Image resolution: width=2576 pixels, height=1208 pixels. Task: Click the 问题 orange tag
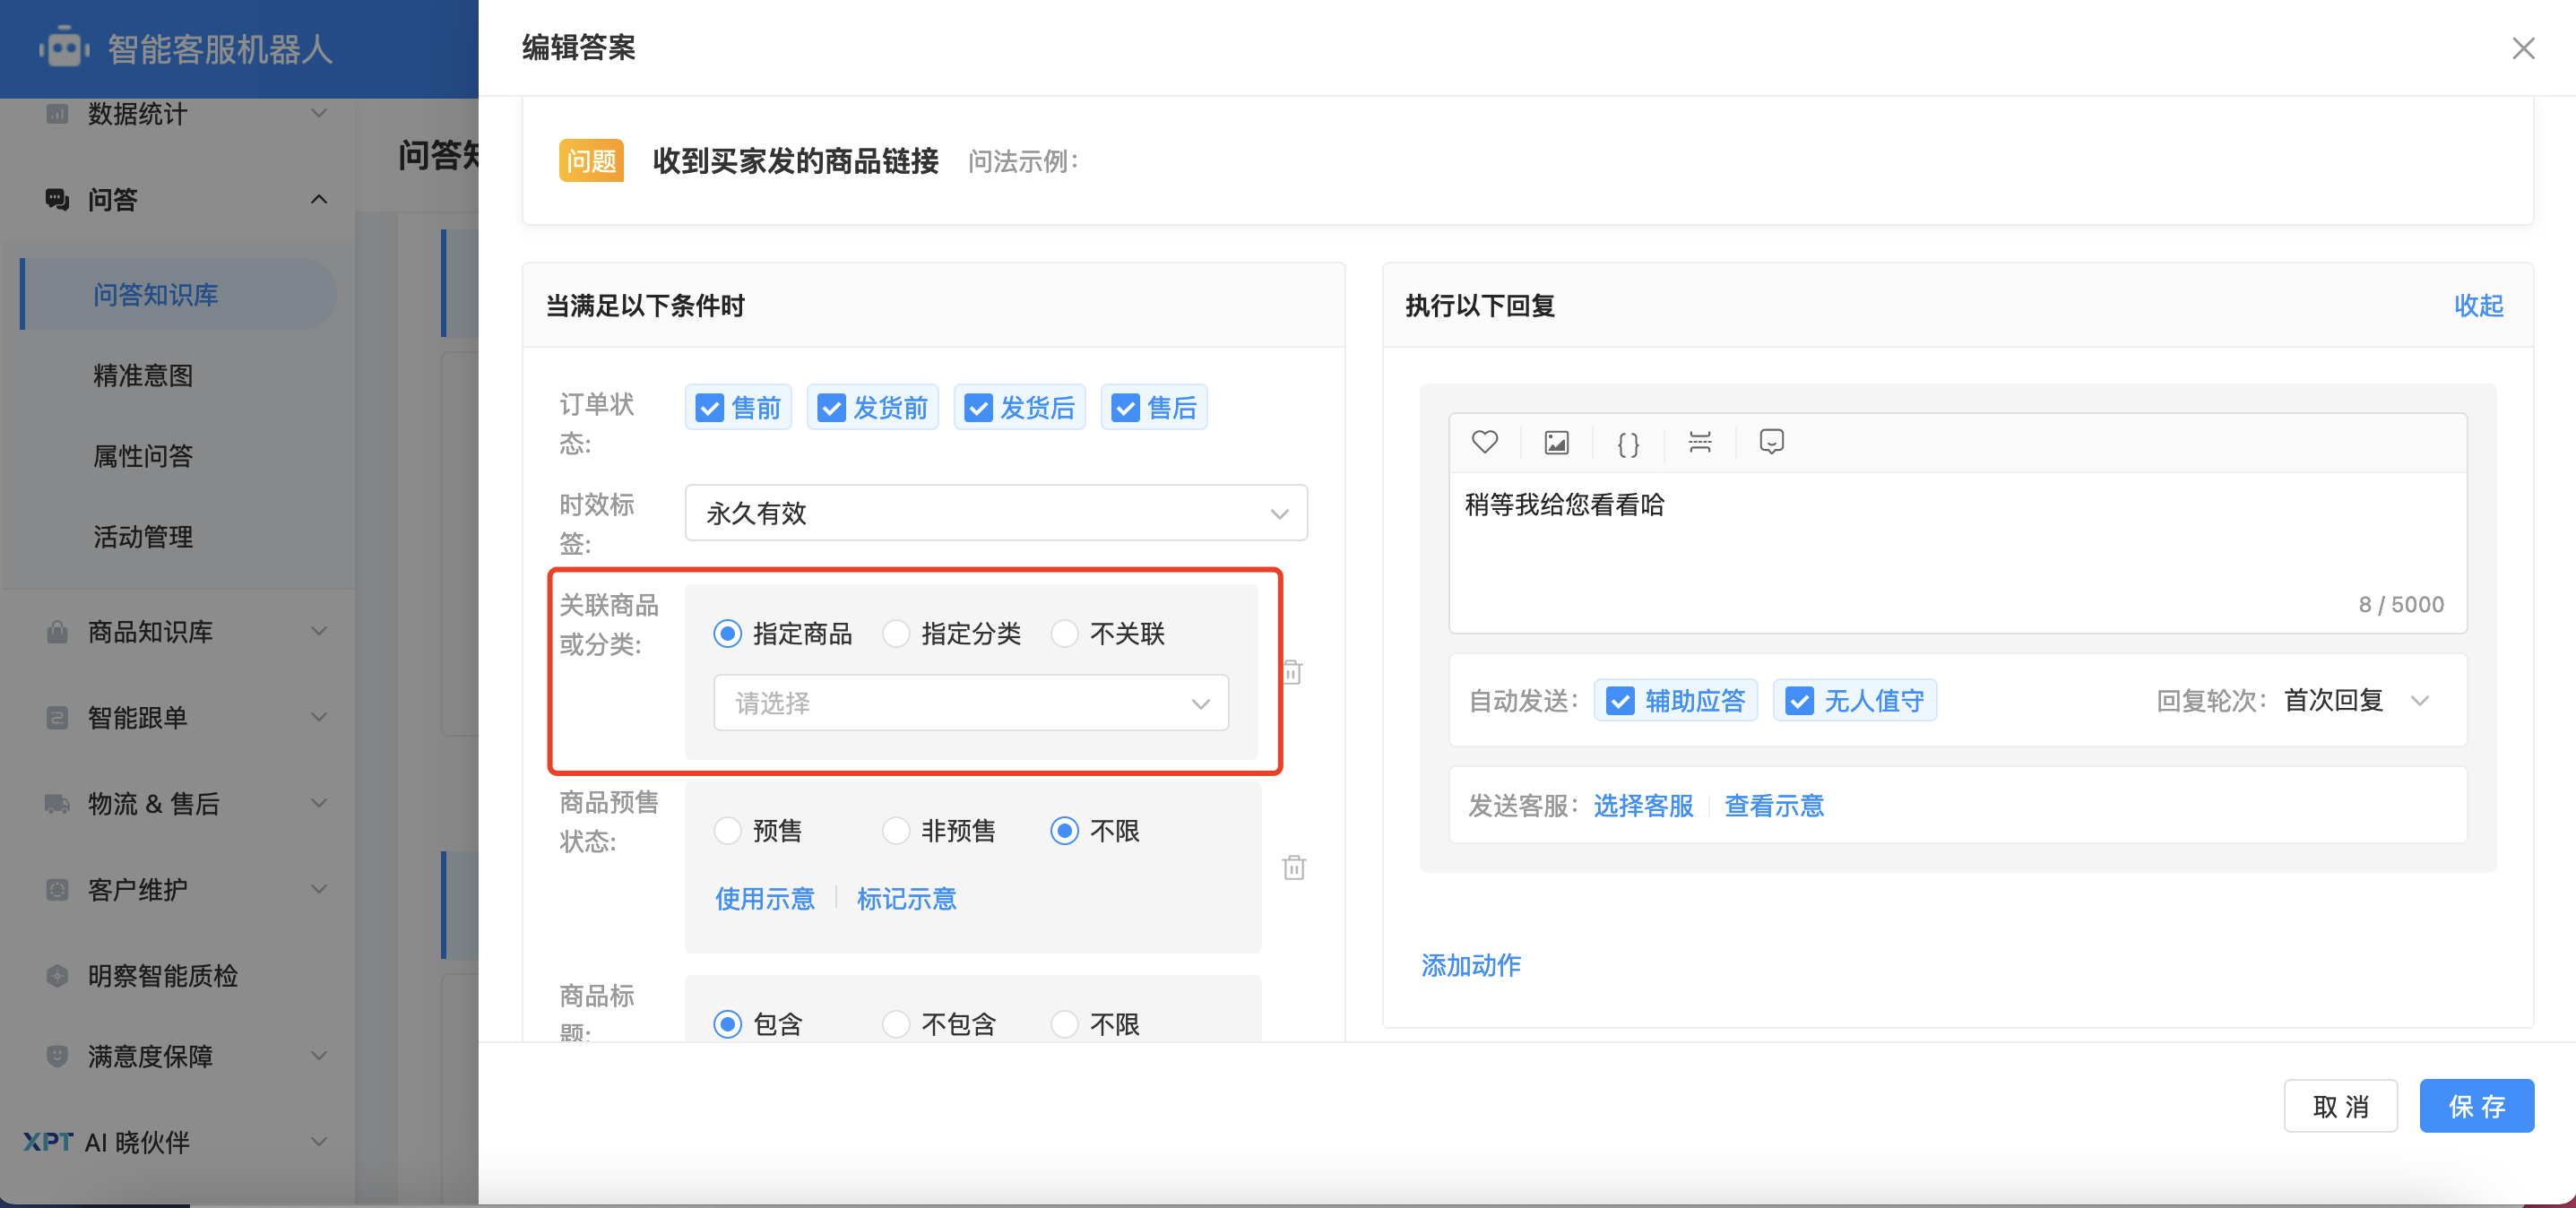click(x=591, y=161)
